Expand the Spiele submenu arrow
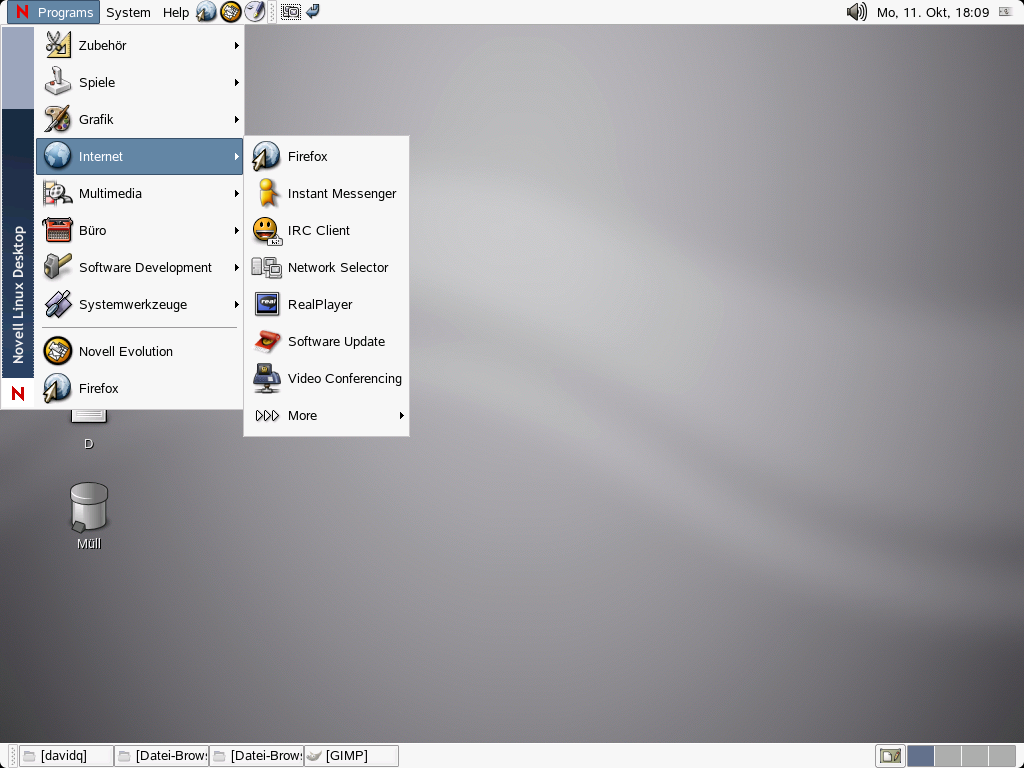Viewport: 1024px width, 768px height. click(x=236, y=82)
